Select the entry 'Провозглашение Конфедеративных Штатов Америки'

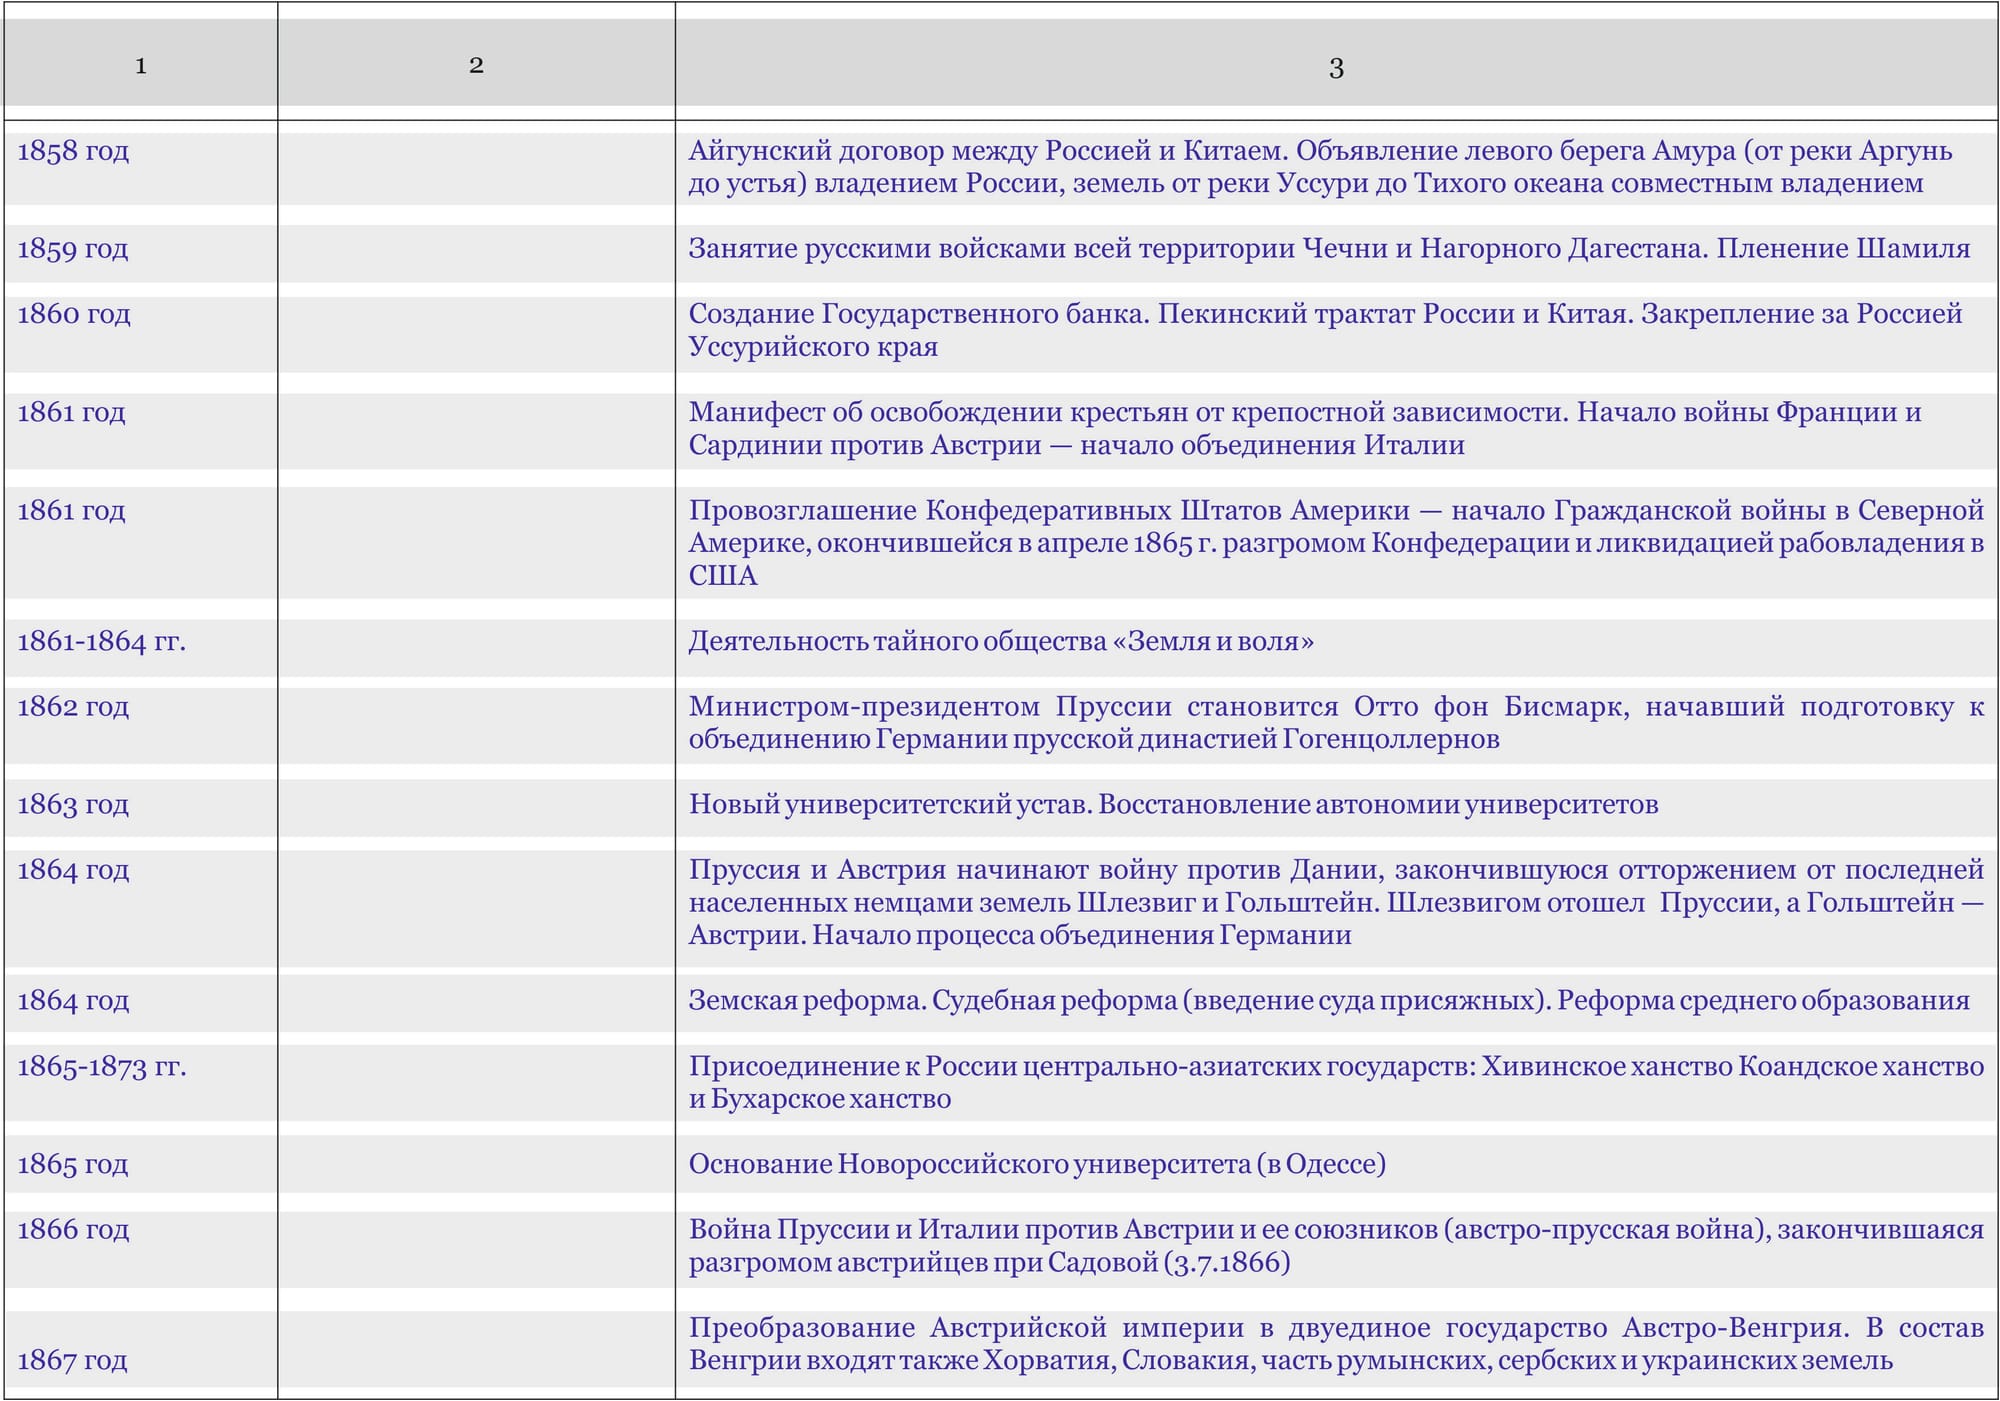point(1049,511)
